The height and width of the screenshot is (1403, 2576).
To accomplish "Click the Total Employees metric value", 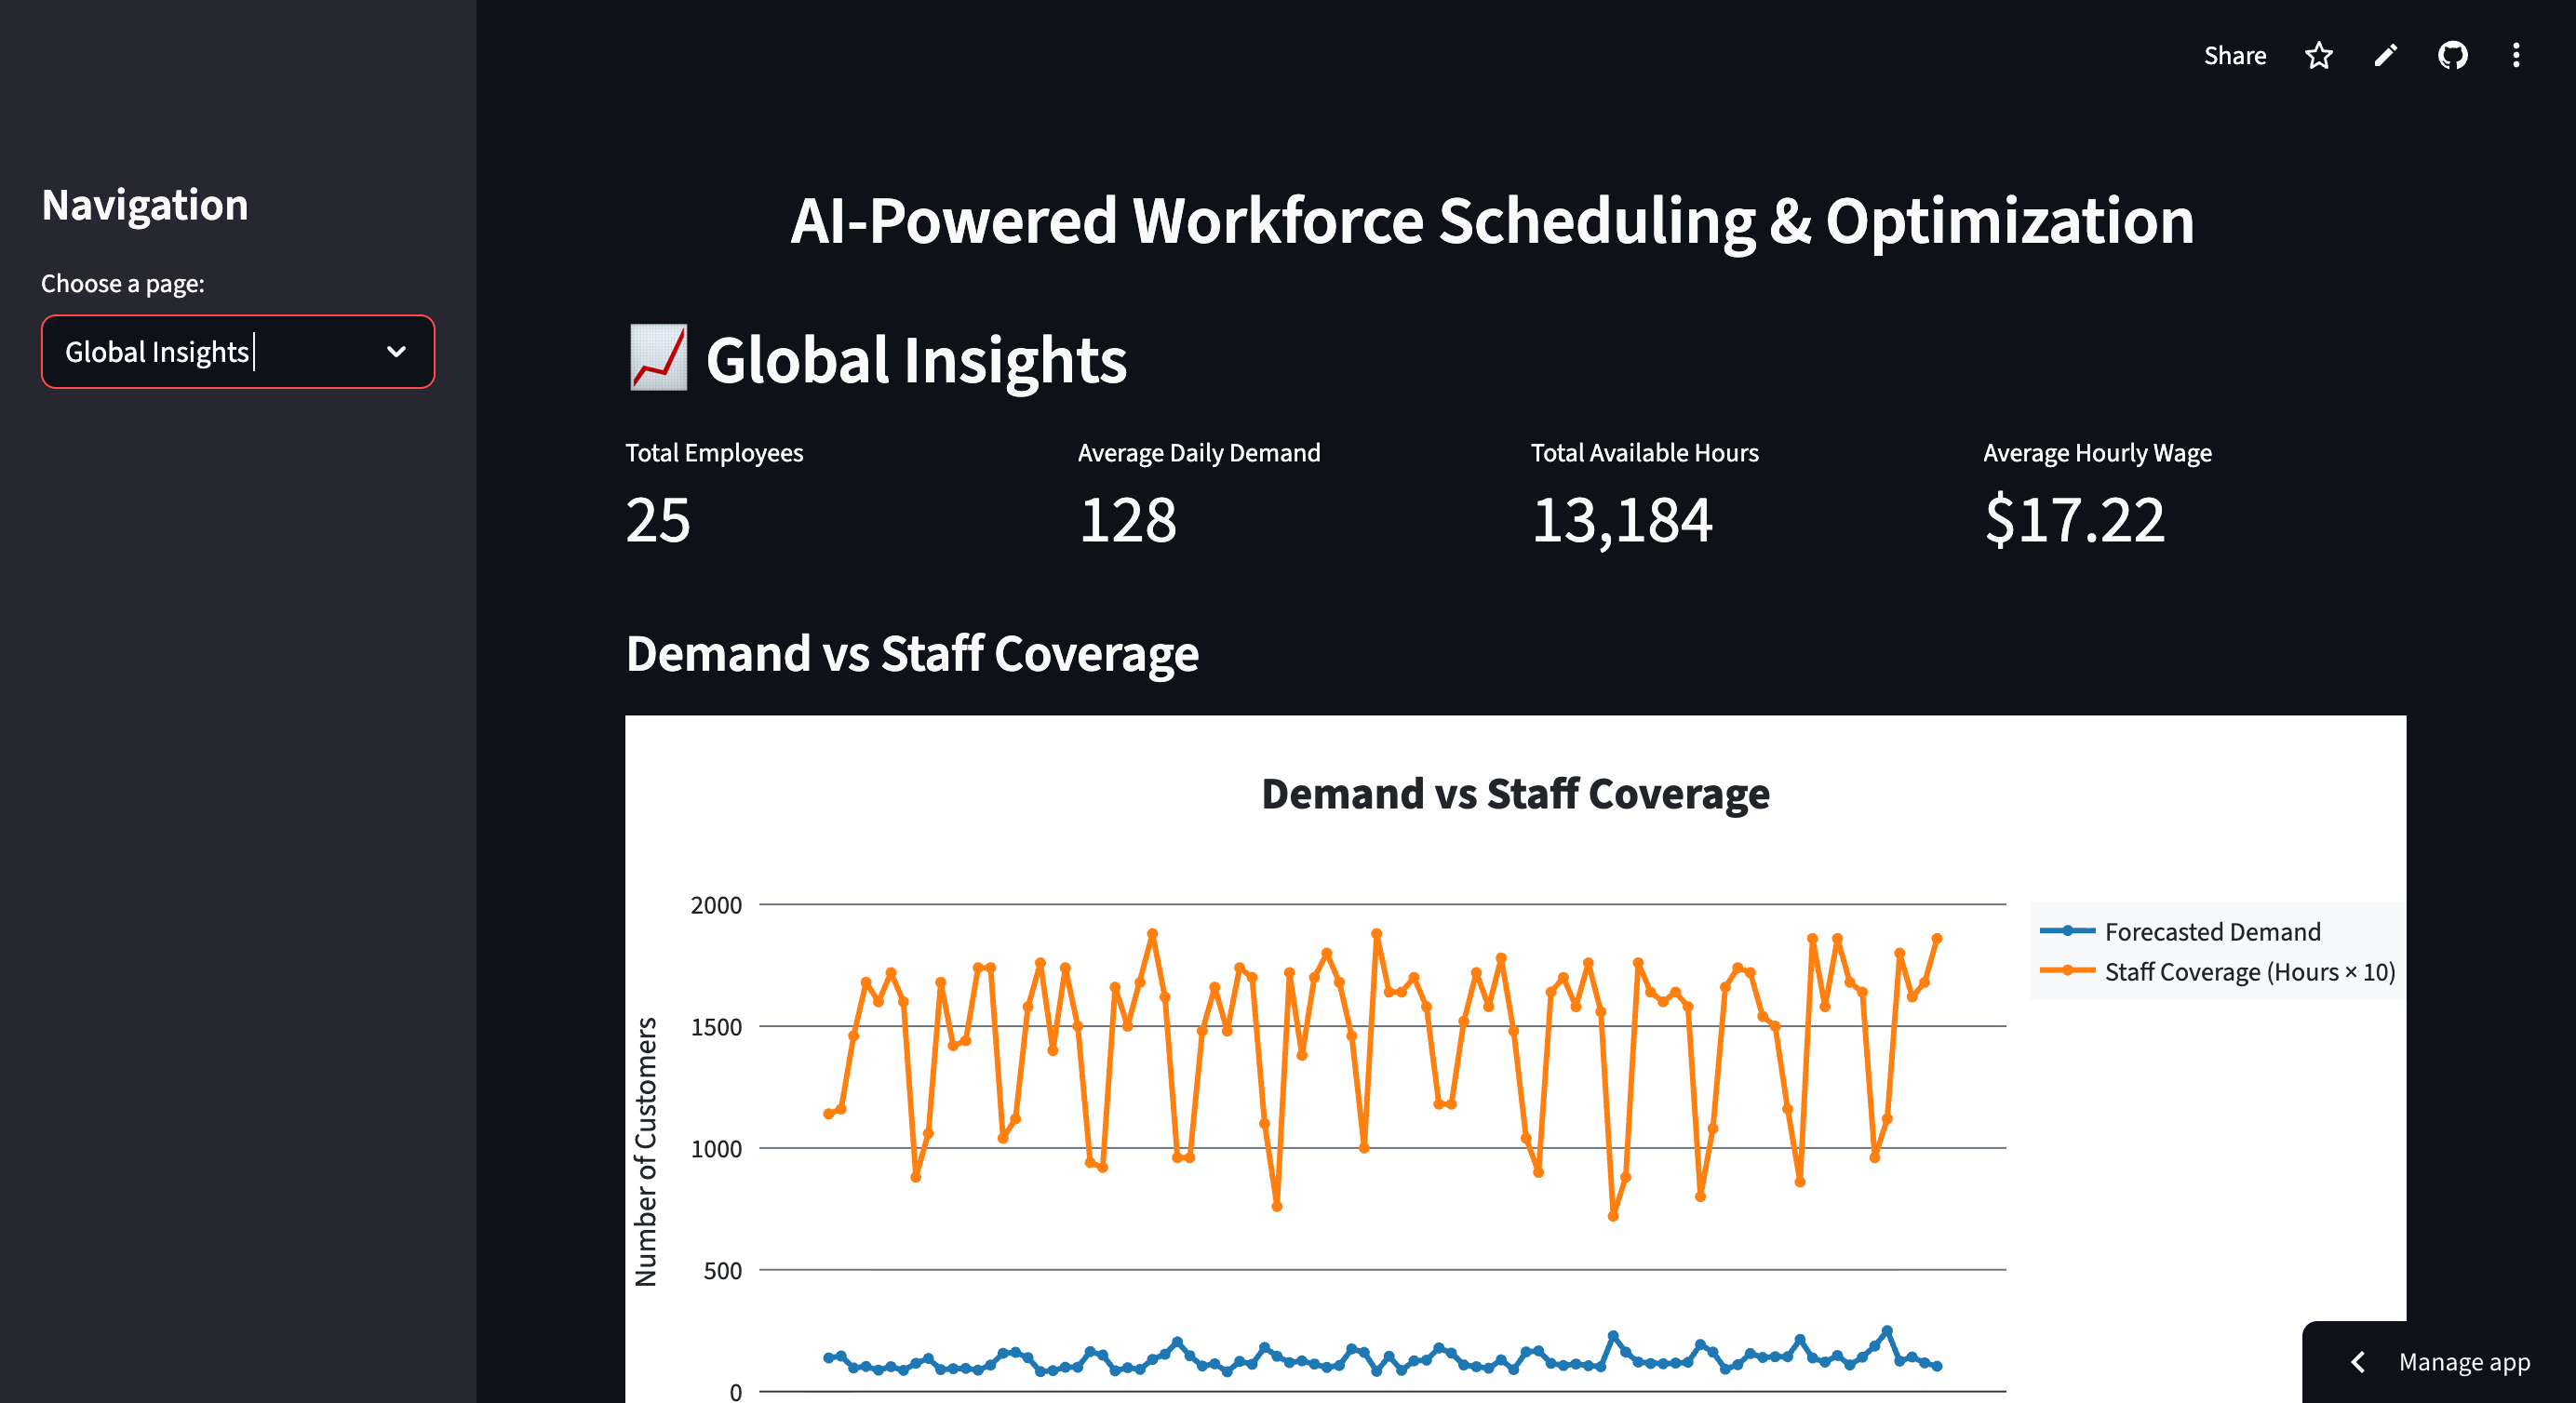I will pos(658,520).
